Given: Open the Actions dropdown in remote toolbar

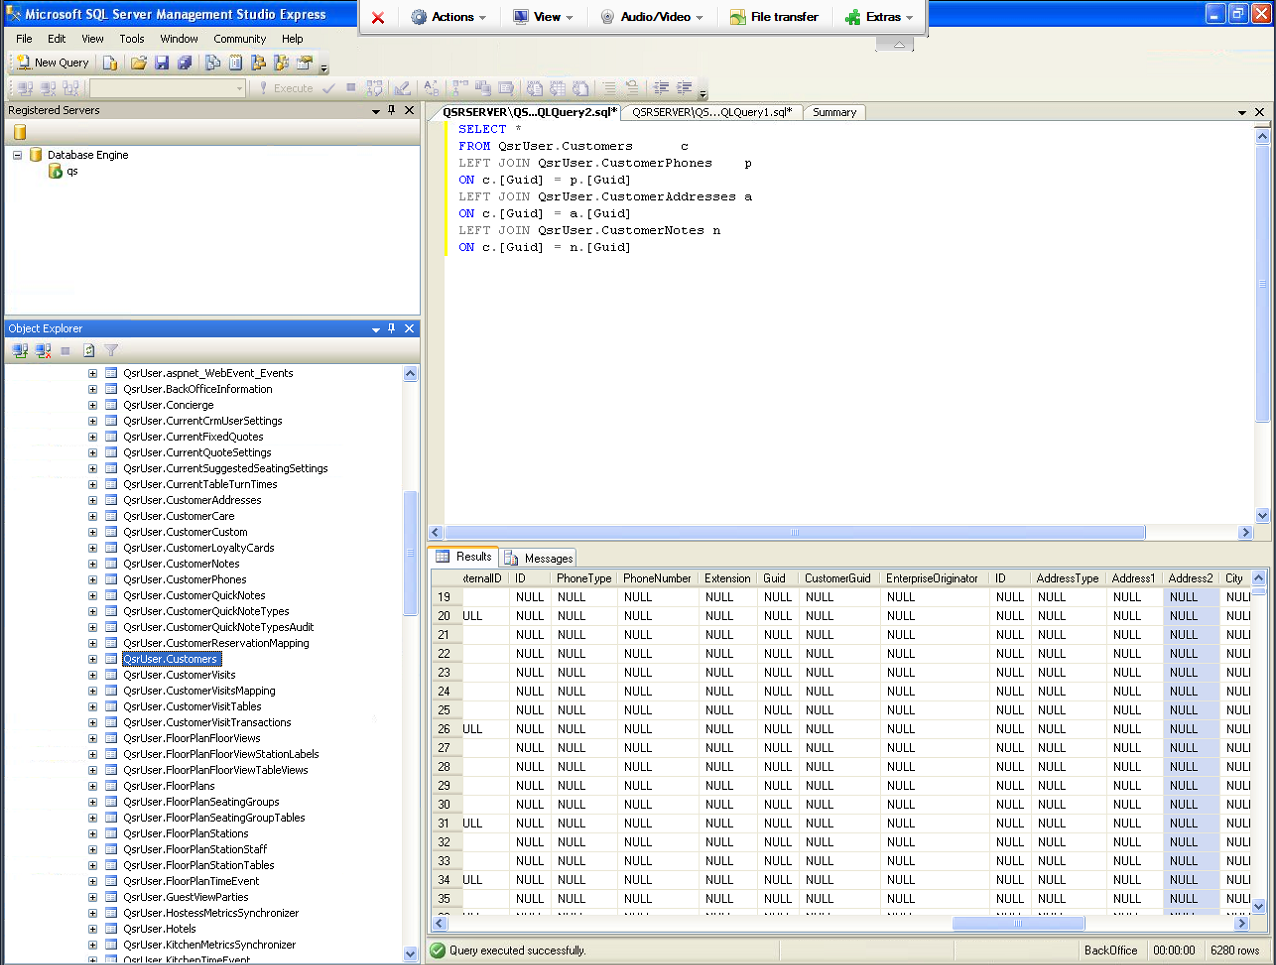Looking at the screenshot, I should (x=449, y=17).
